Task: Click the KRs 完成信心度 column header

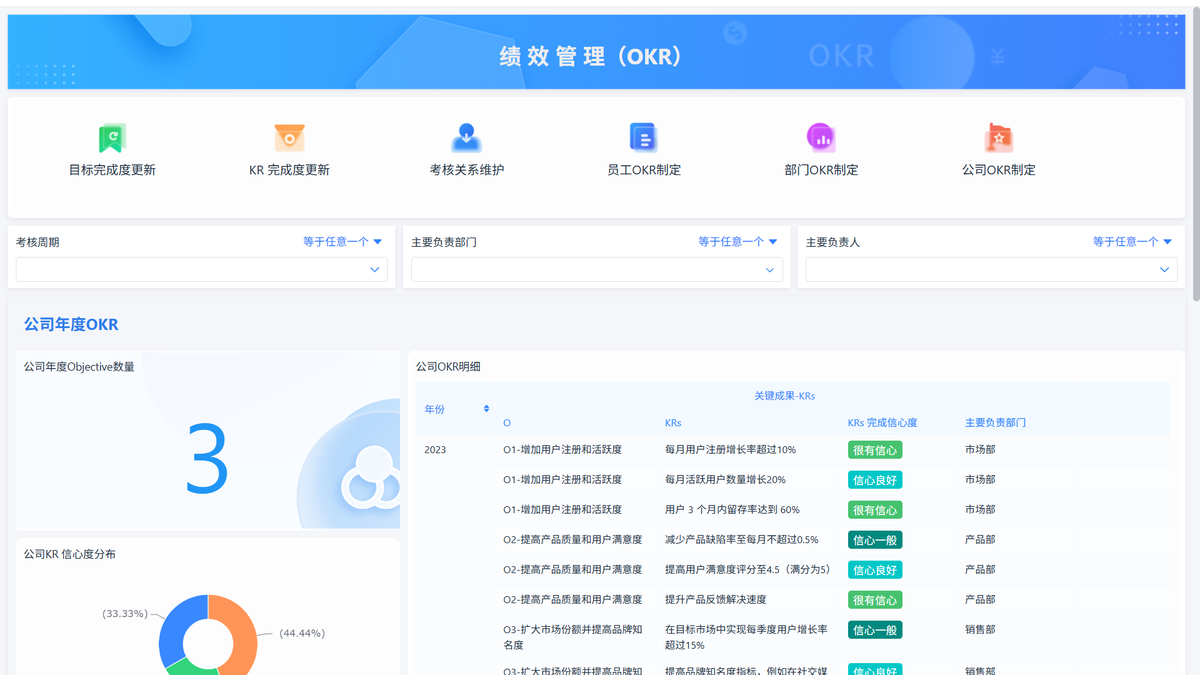Action: tap(882, 423)
